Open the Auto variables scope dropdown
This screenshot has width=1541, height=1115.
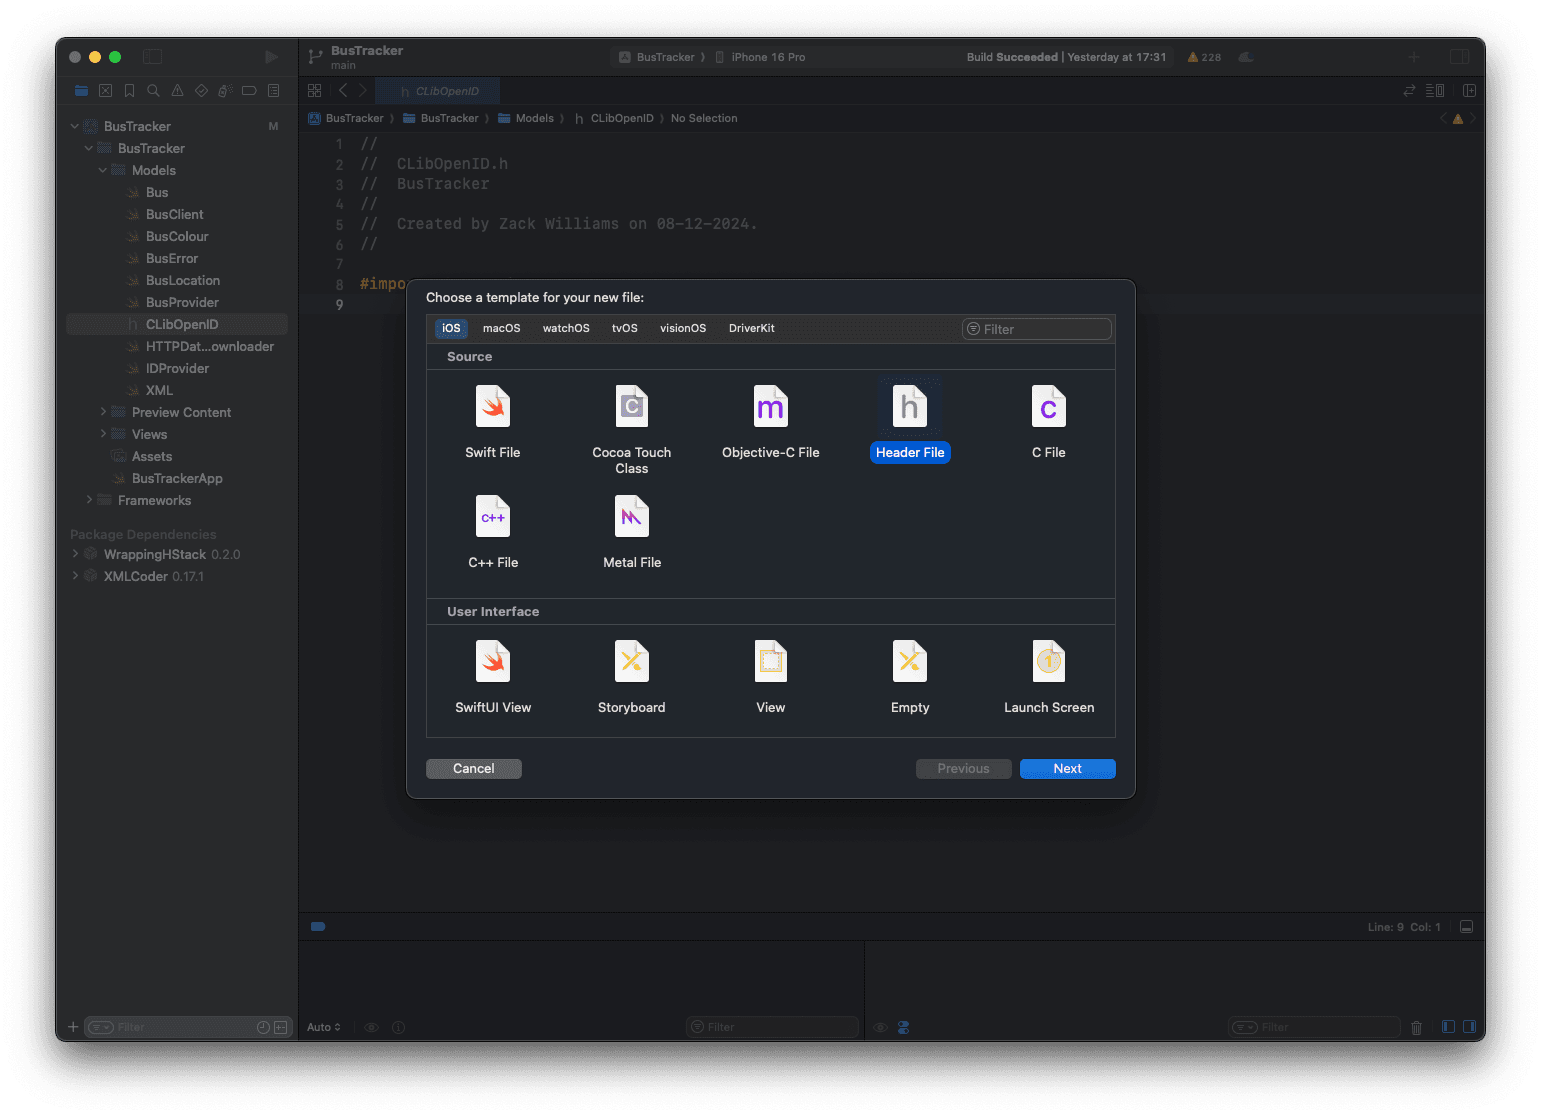click(x=324, y=1027)
